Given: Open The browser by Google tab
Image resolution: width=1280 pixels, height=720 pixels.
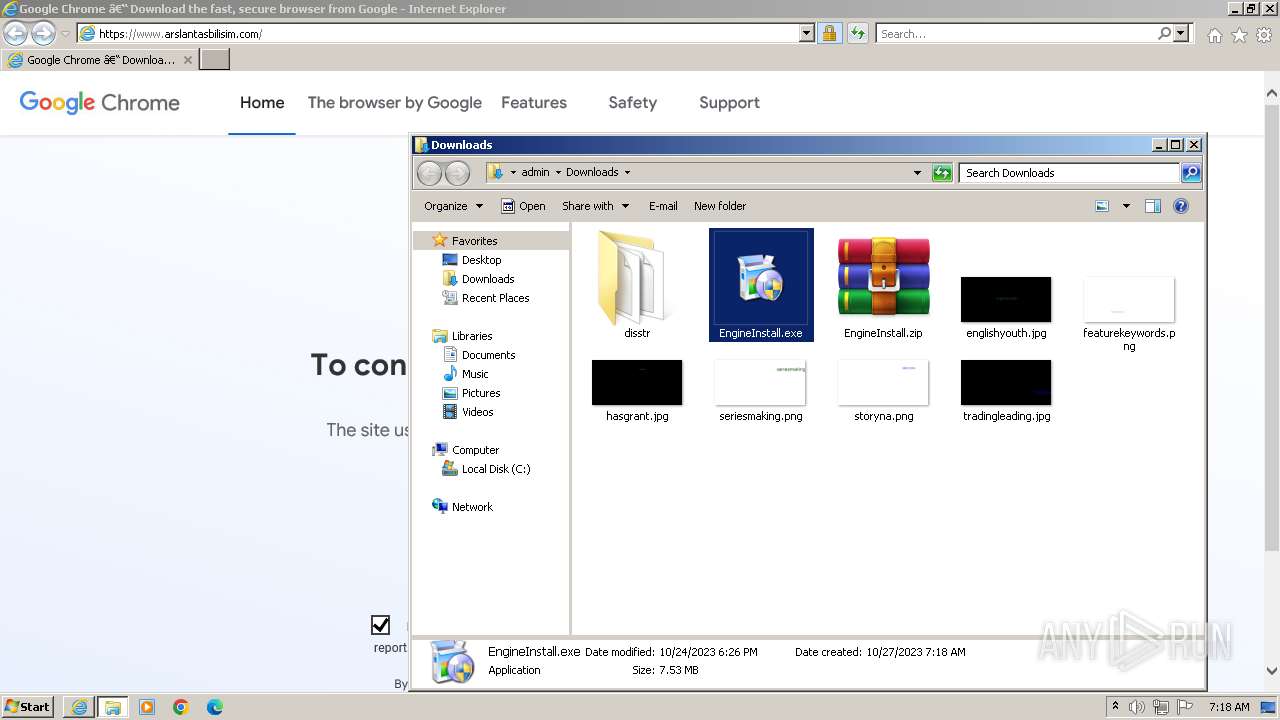Looking at the screenshot, I should tap(395, 103).
